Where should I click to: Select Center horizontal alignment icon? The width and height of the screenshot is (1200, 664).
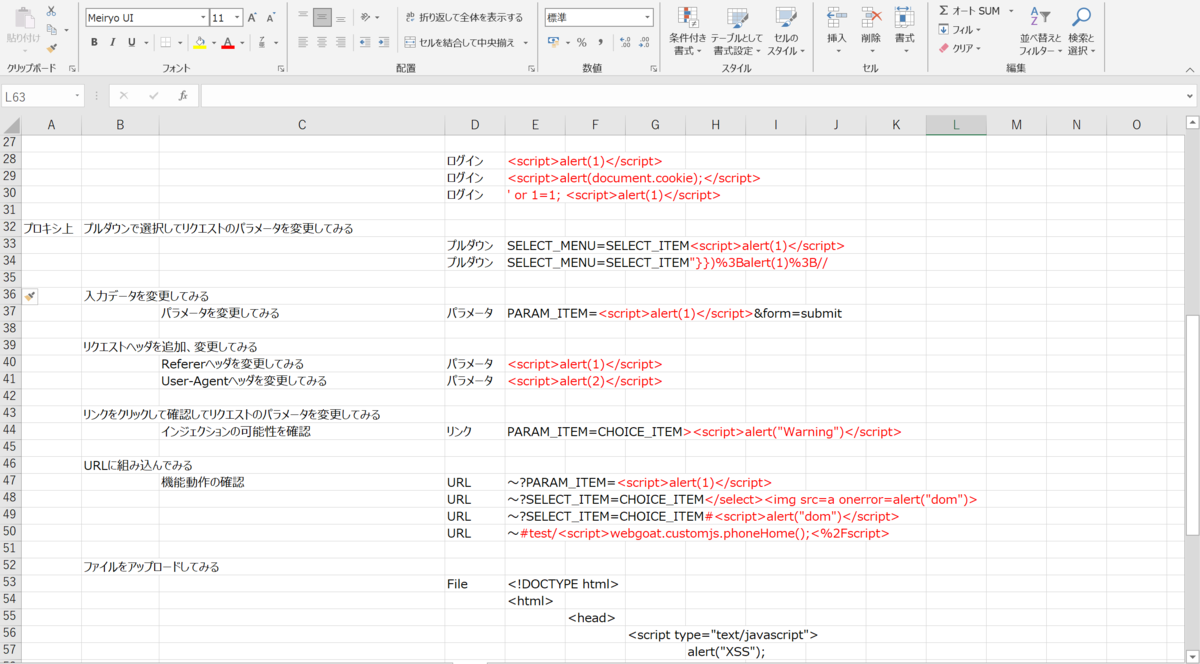coord(322,42)
